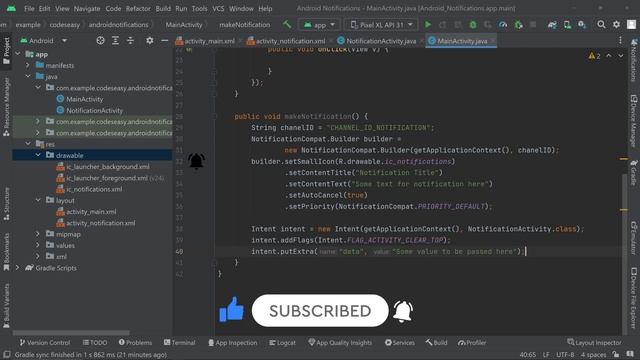Image resolution: width=640 pixels, height=360 pixels.
Task: Open editor tabs more options menu
Action: (x=620, y=40)
